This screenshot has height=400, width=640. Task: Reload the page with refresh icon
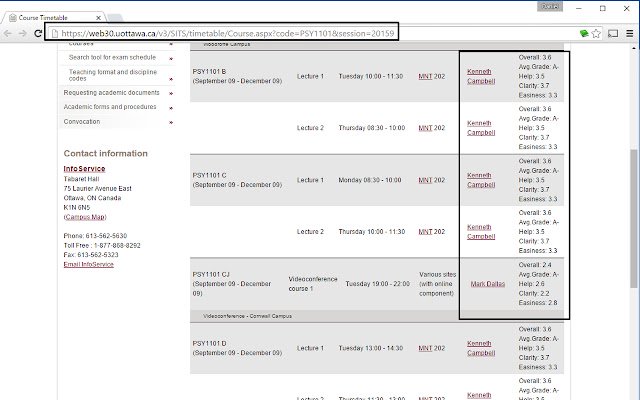tap(38, 33)
